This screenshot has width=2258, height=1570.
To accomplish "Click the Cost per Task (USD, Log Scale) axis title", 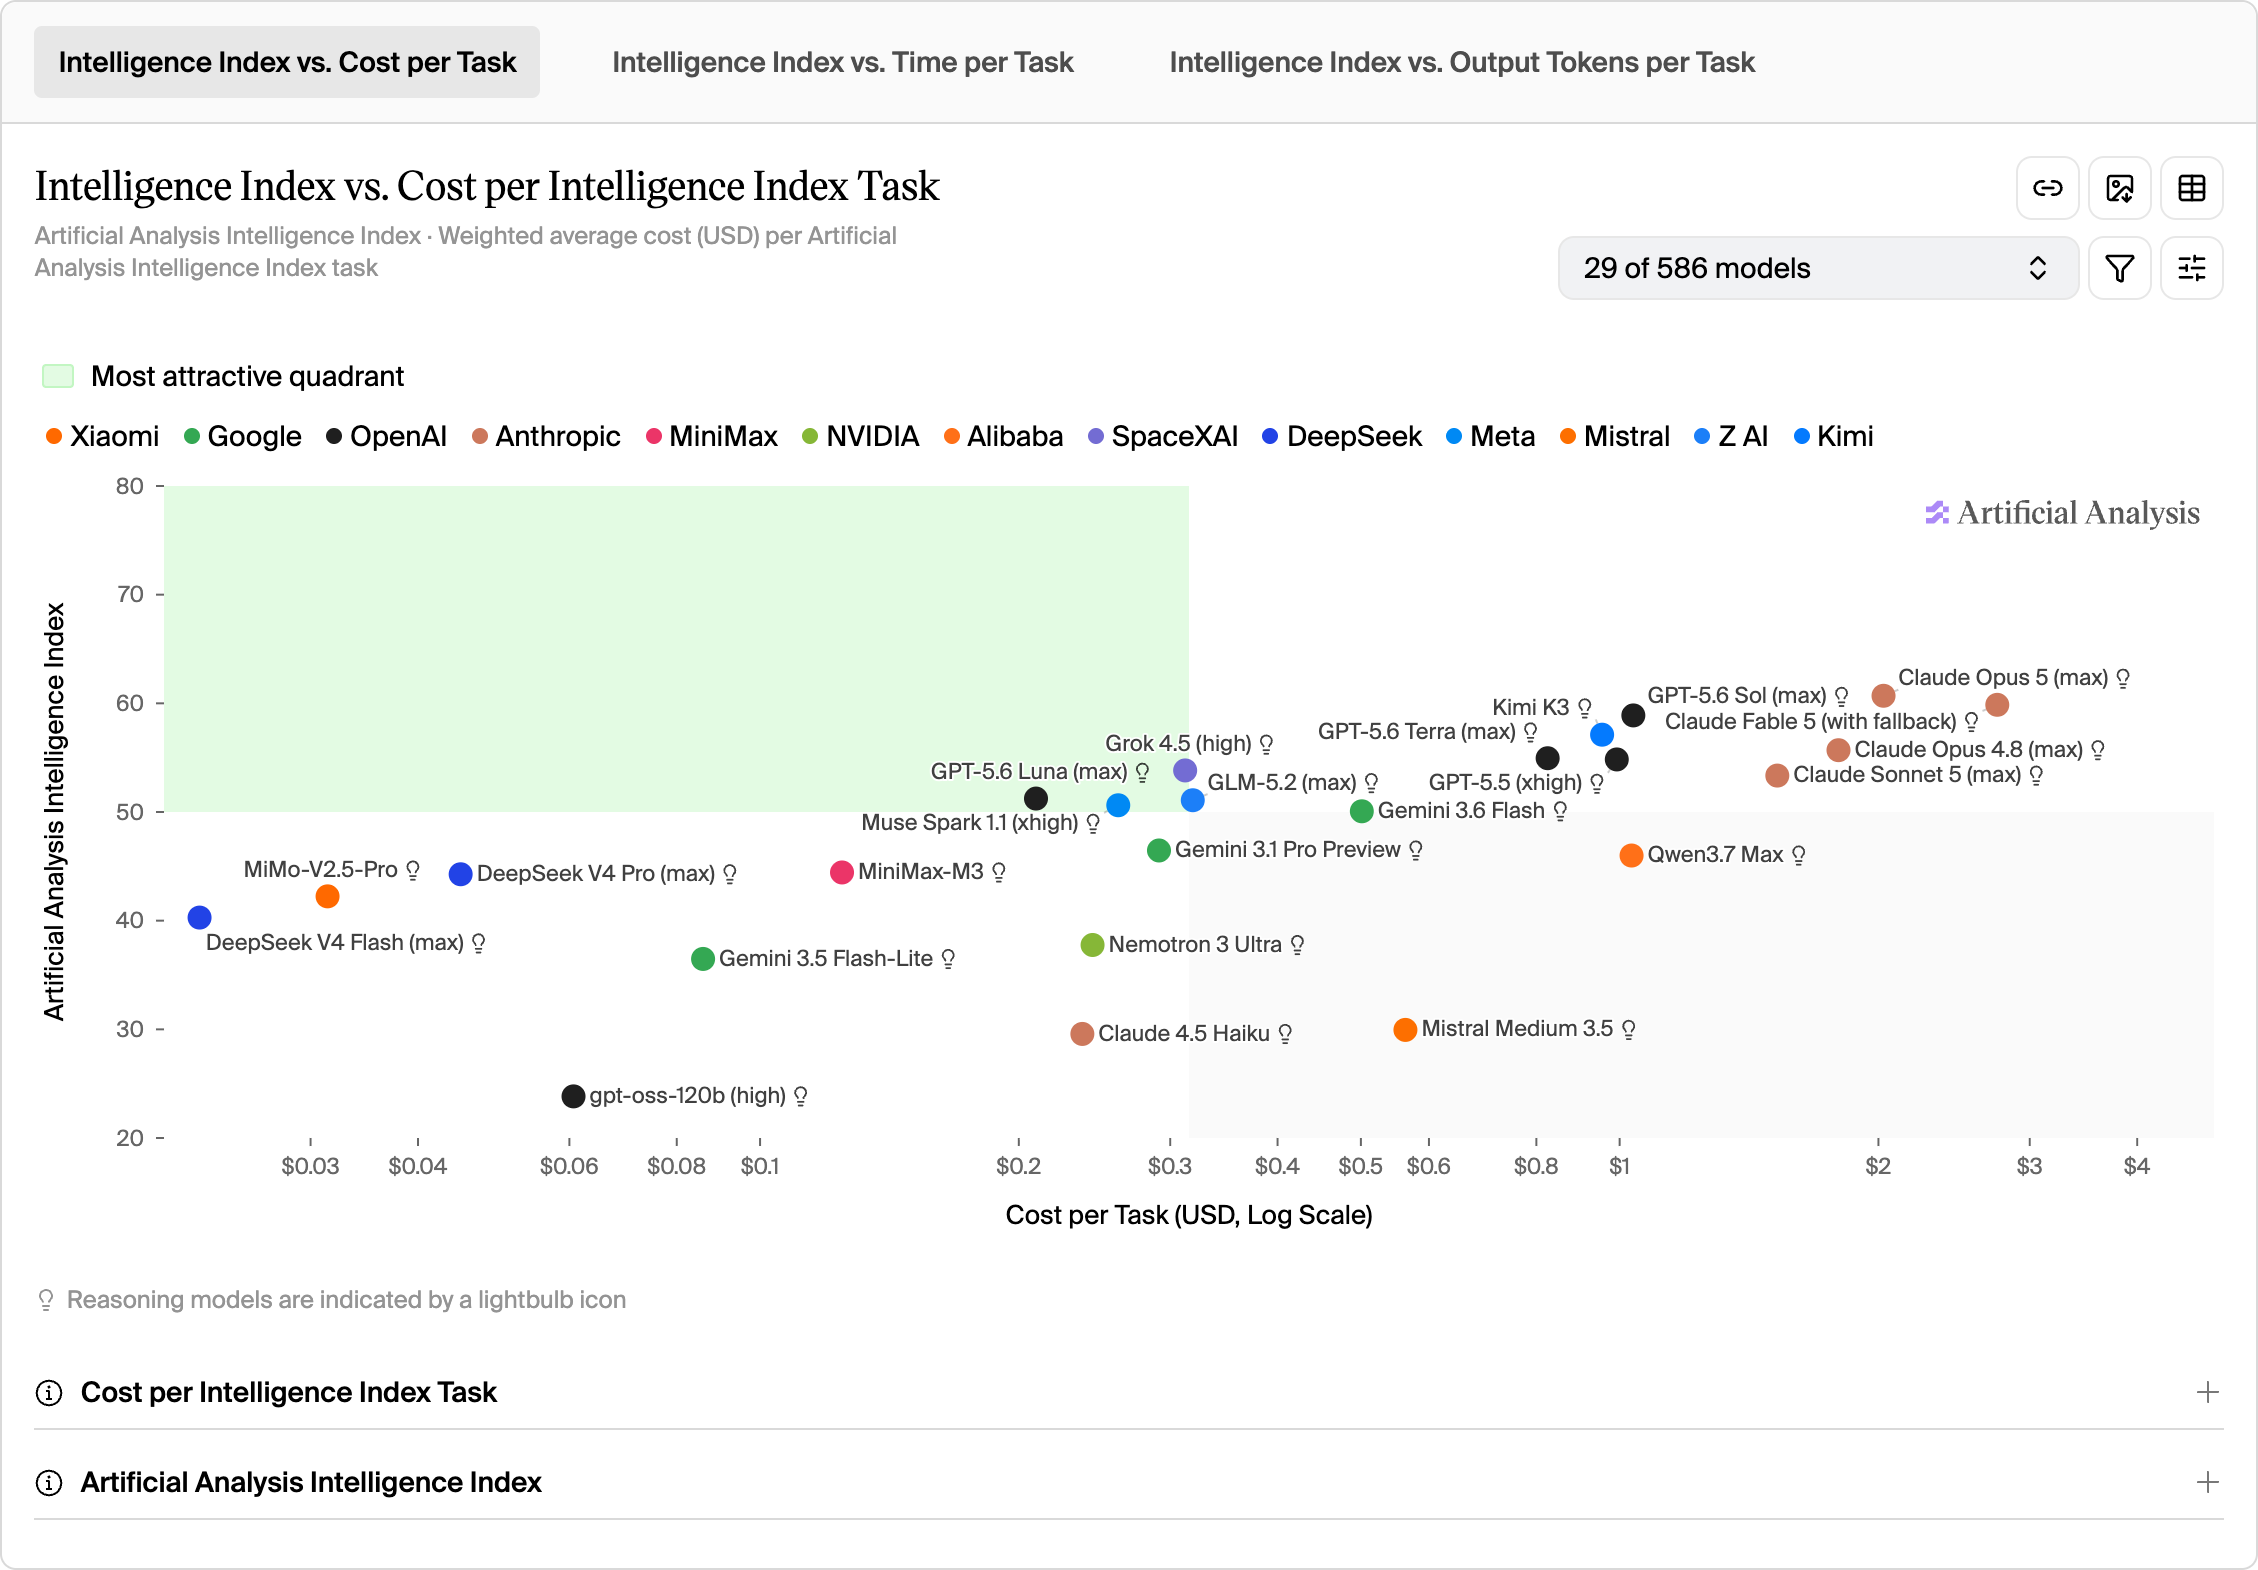I will 1189,1215.
